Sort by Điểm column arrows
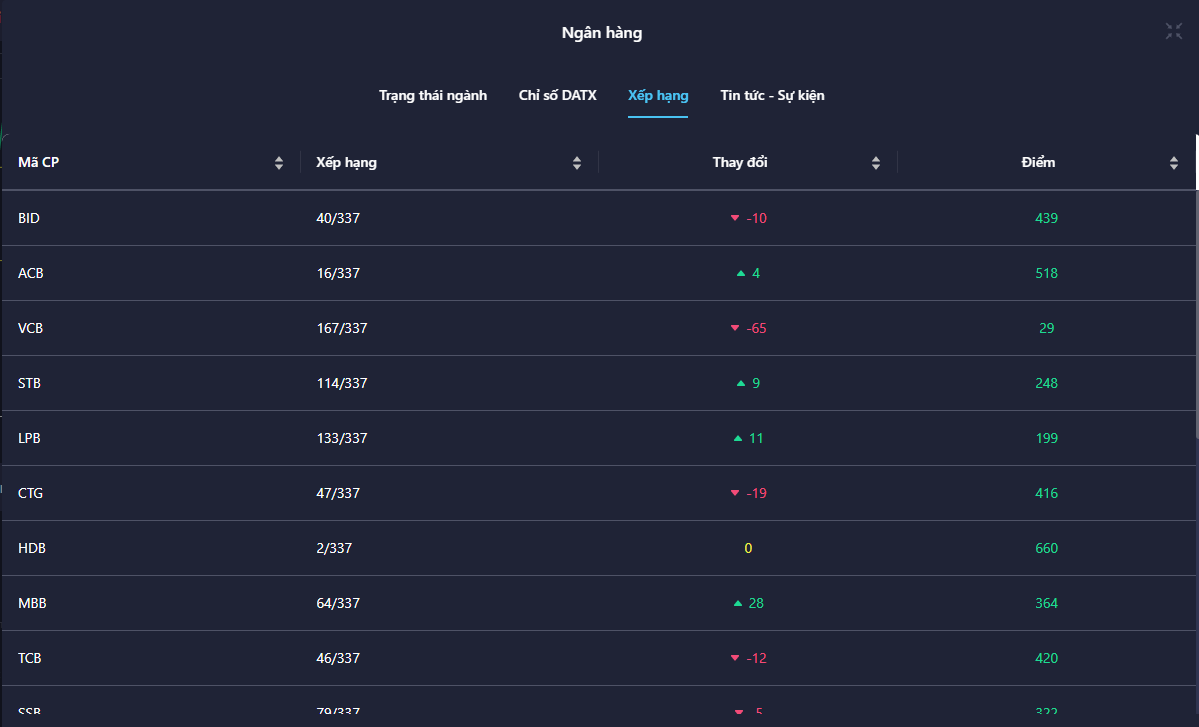This screenshot has width=1199, height=727. point(1174,163)
